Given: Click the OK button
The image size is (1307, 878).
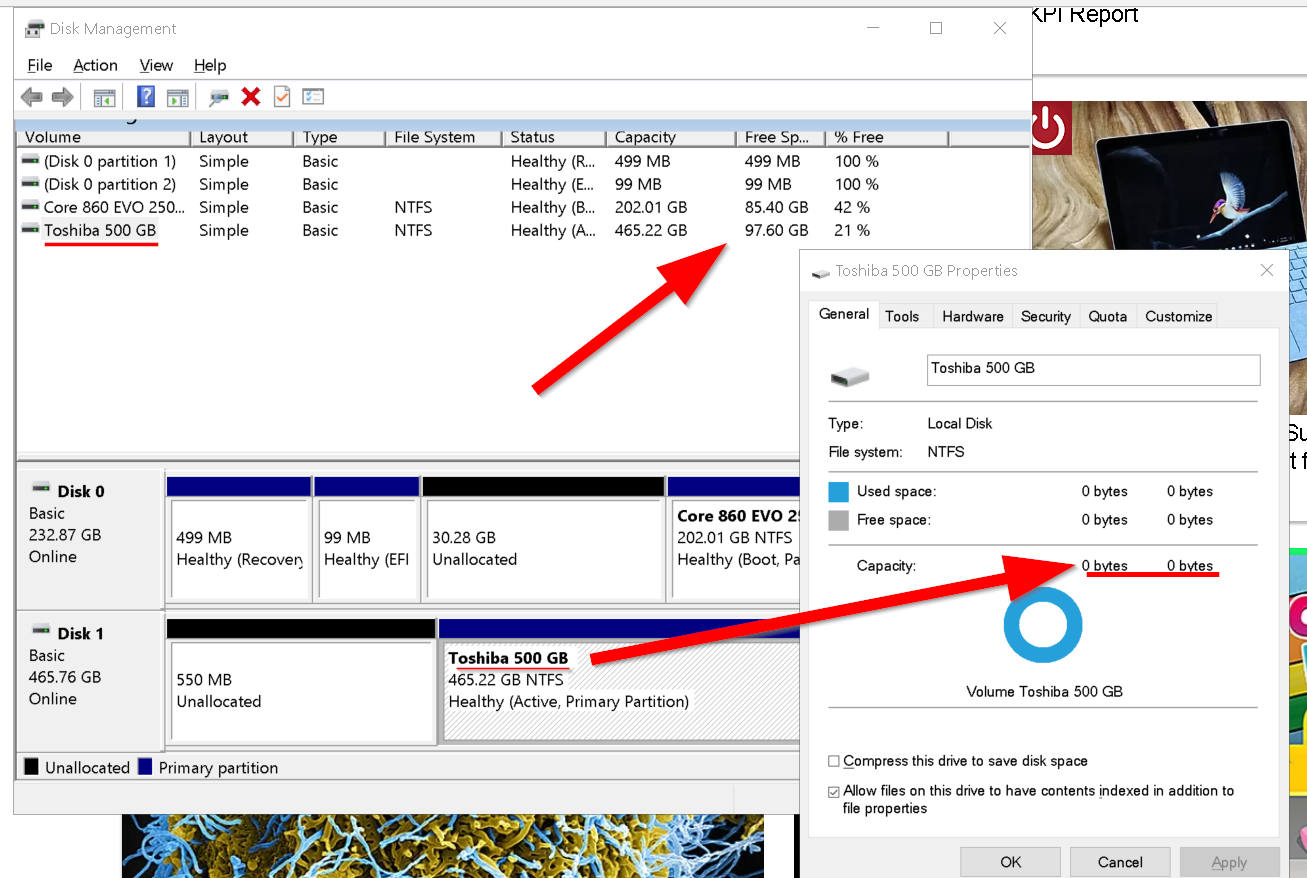Looking at the screenshot, I should coord(1011,862).
